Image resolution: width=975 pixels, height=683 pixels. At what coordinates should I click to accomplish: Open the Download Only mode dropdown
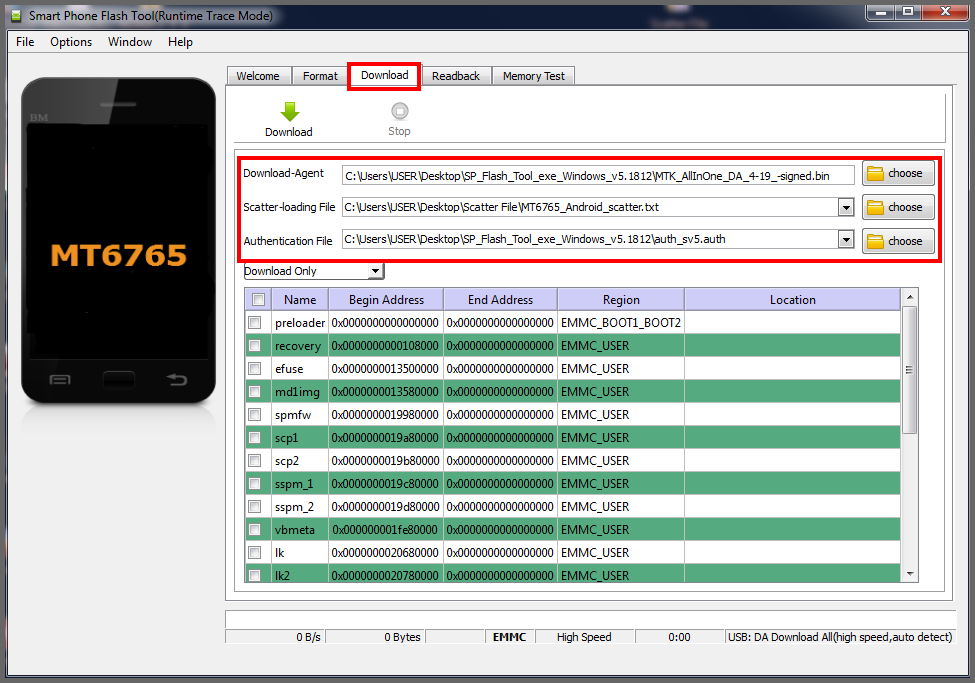coord(375,271)
